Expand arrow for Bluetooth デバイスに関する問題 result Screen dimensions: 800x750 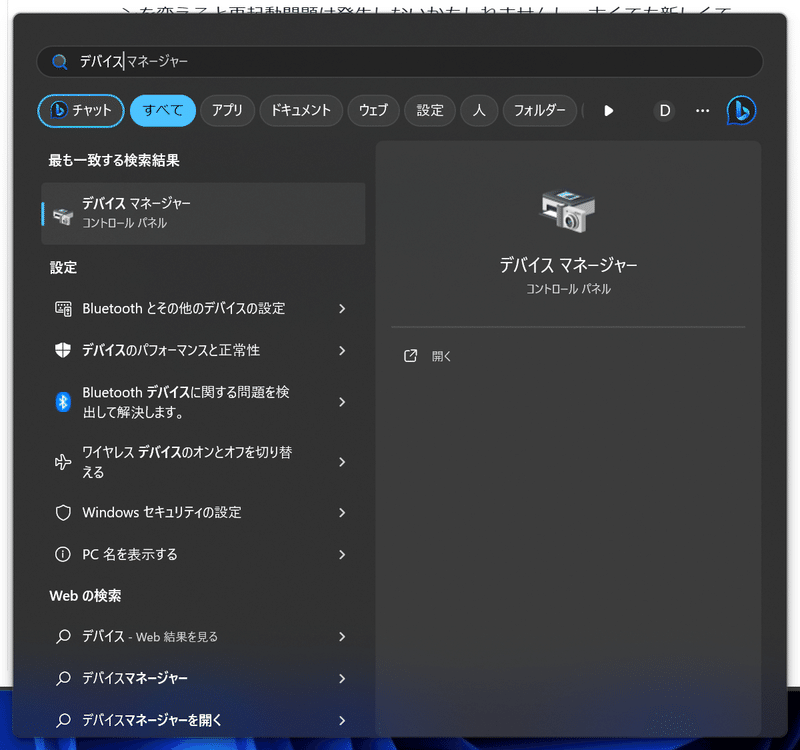click(x=342, y=402)
